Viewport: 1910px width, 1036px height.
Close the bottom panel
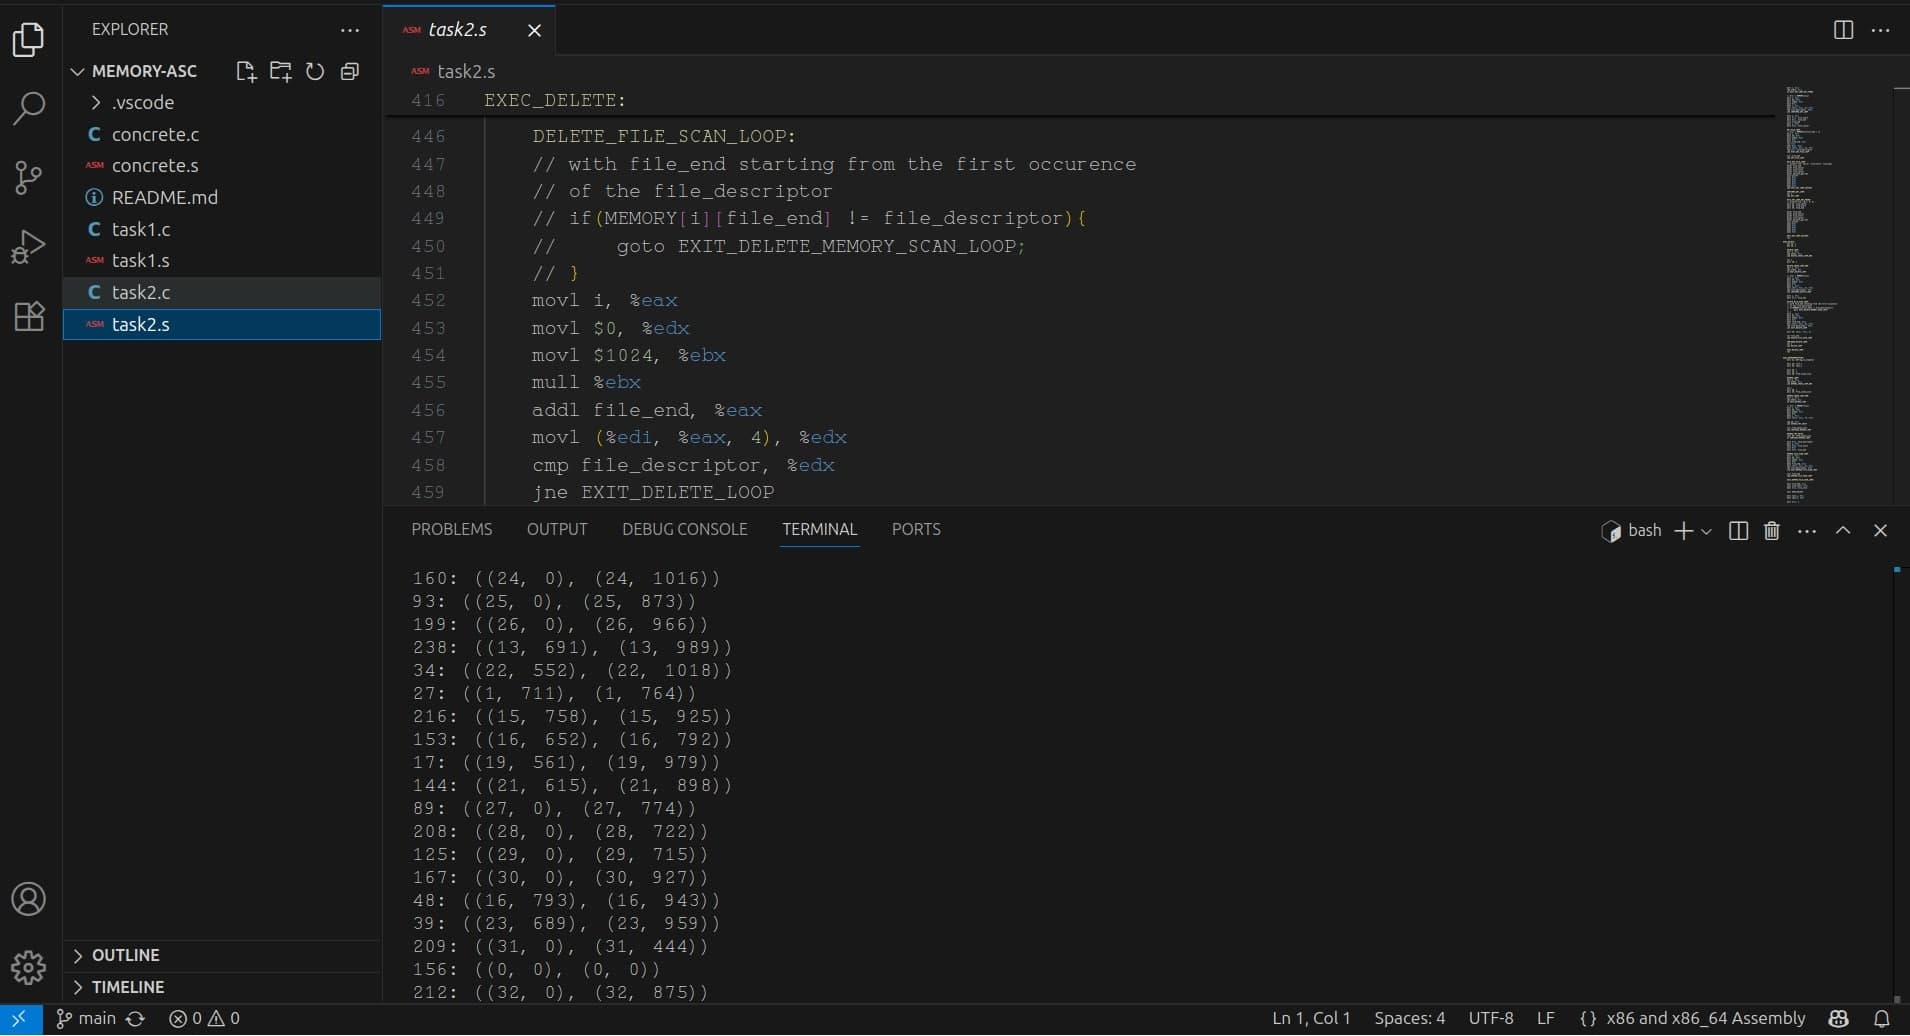(x=1880, y=531)
